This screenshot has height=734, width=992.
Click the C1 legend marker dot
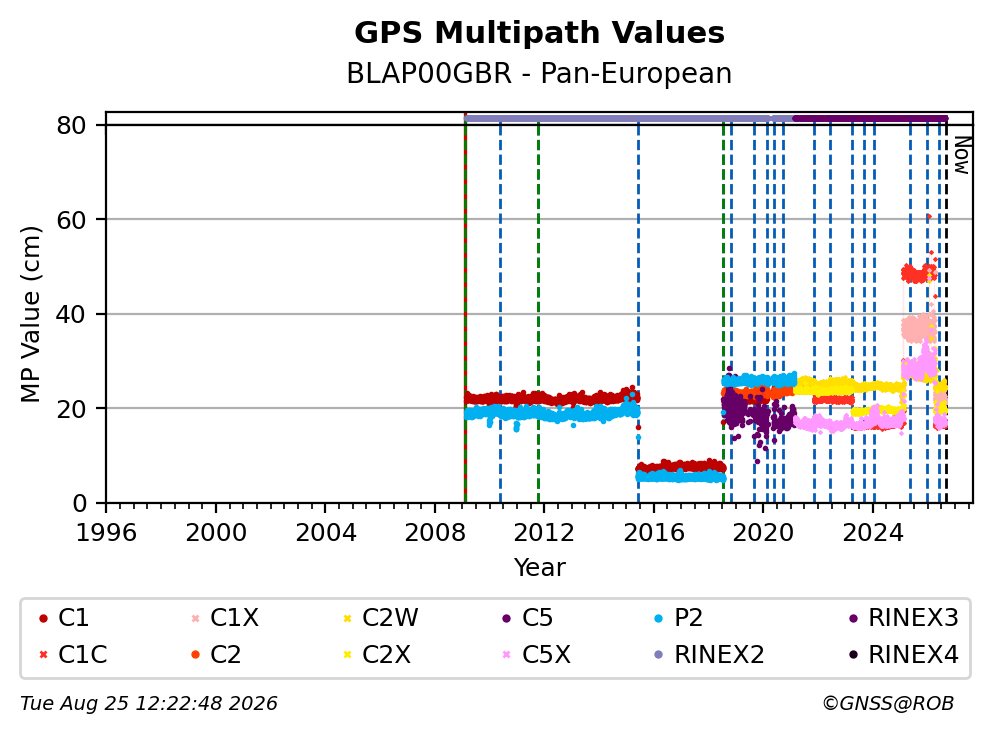43,618
